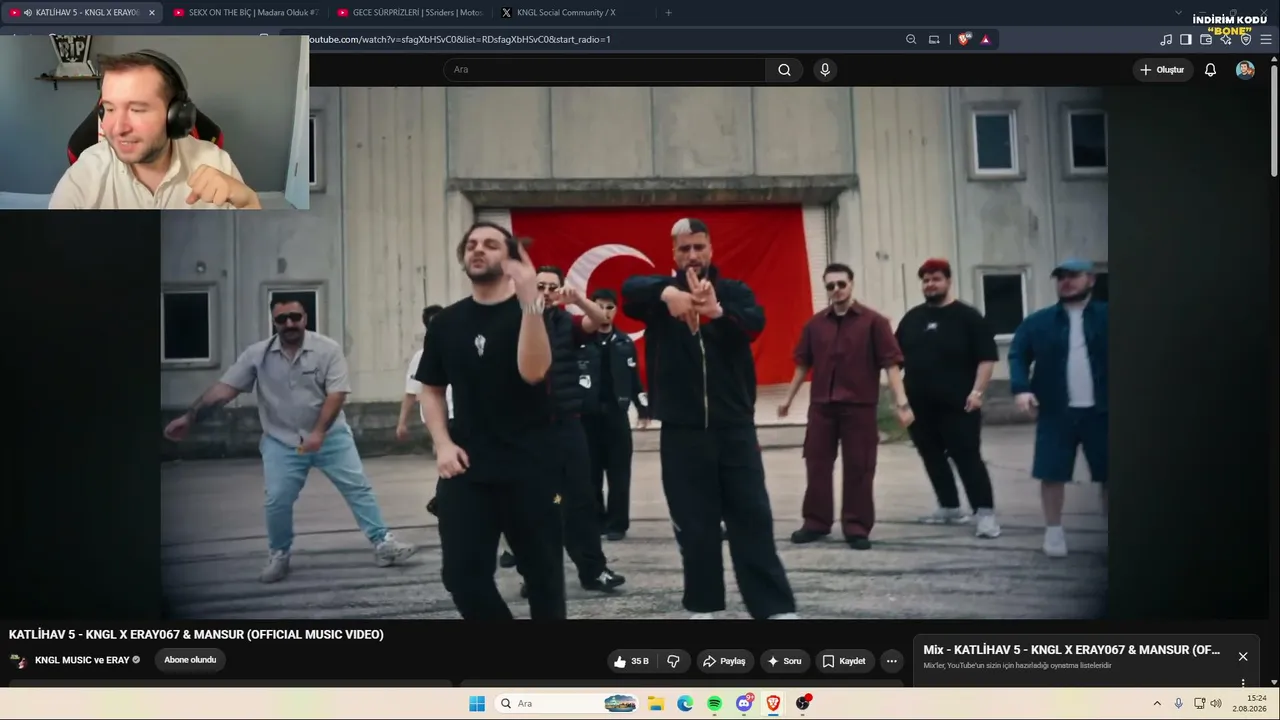
Task: Like the video with thumbs-up 35 B
Action: (x=632, y=661)
